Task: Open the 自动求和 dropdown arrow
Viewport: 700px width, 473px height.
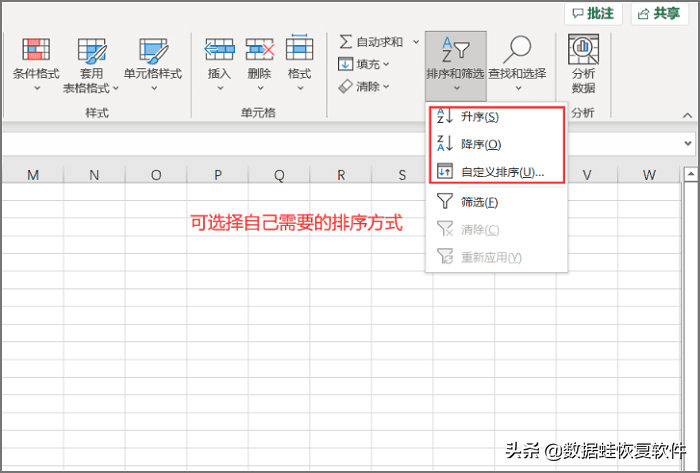Action: (416, 42)
